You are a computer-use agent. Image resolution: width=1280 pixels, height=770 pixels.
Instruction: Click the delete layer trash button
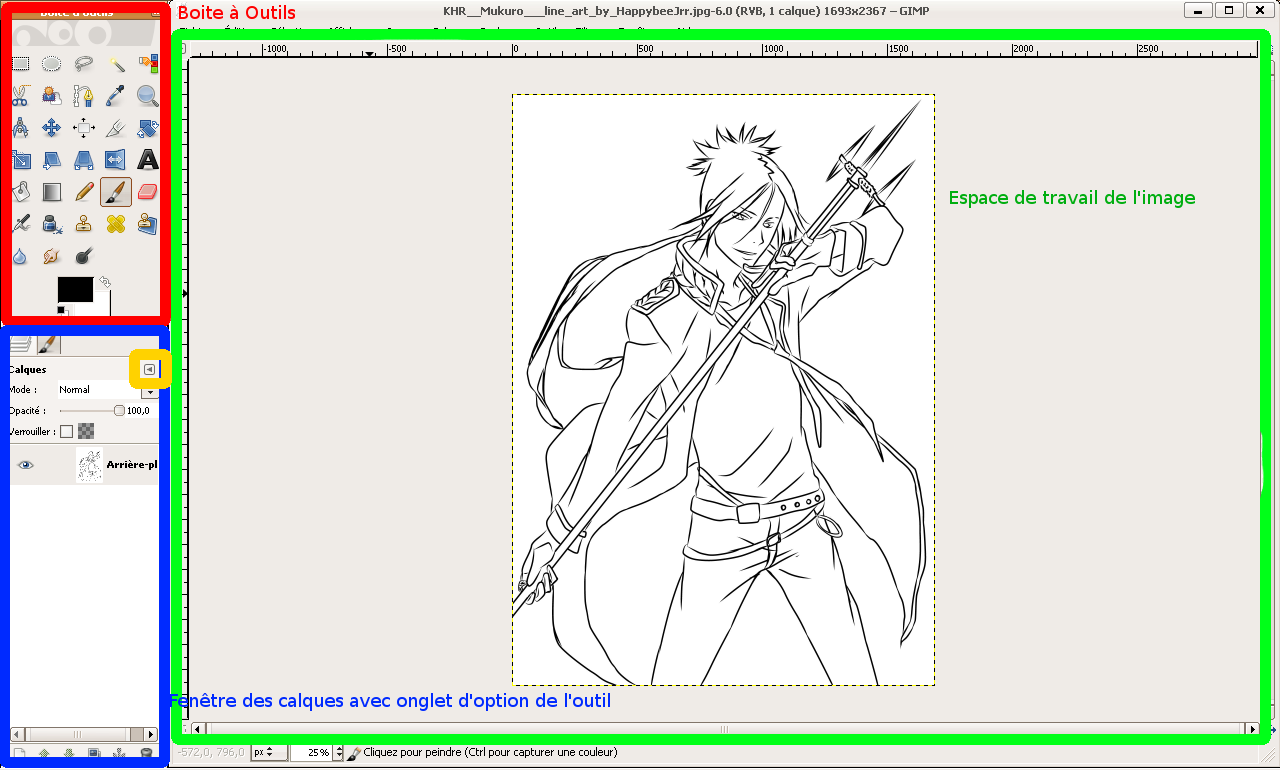[x=147, y=754]
